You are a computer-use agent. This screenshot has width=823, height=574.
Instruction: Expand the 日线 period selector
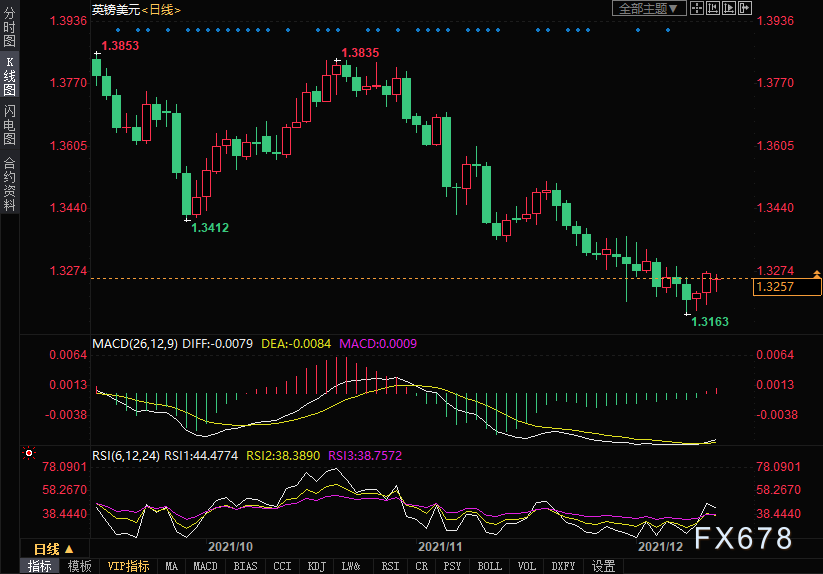point(53,548)
